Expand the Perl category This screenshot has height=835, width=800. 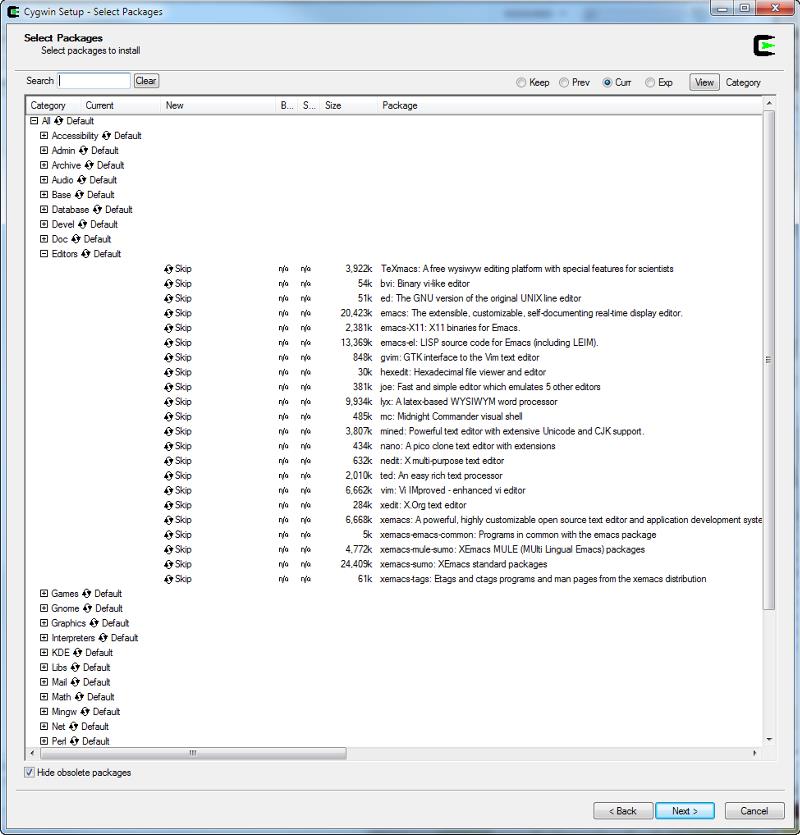(x=44, y=741)
